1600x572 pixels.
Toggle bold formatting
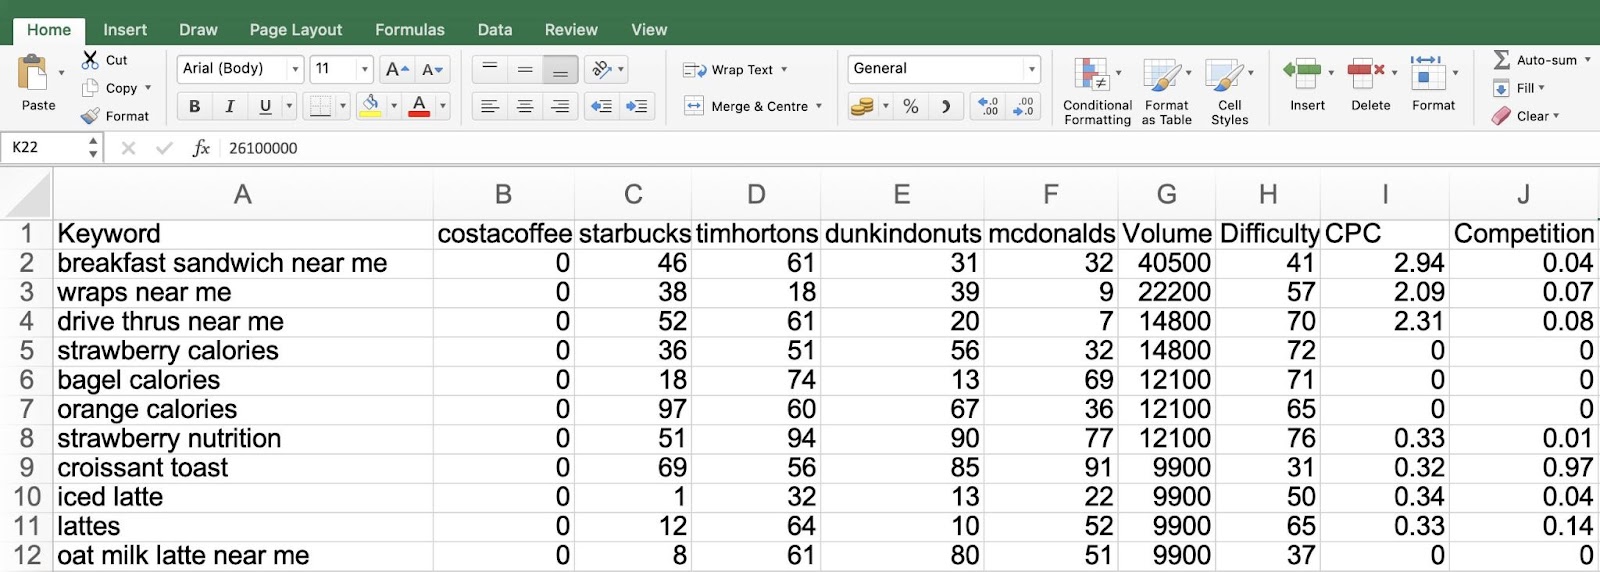194,106
